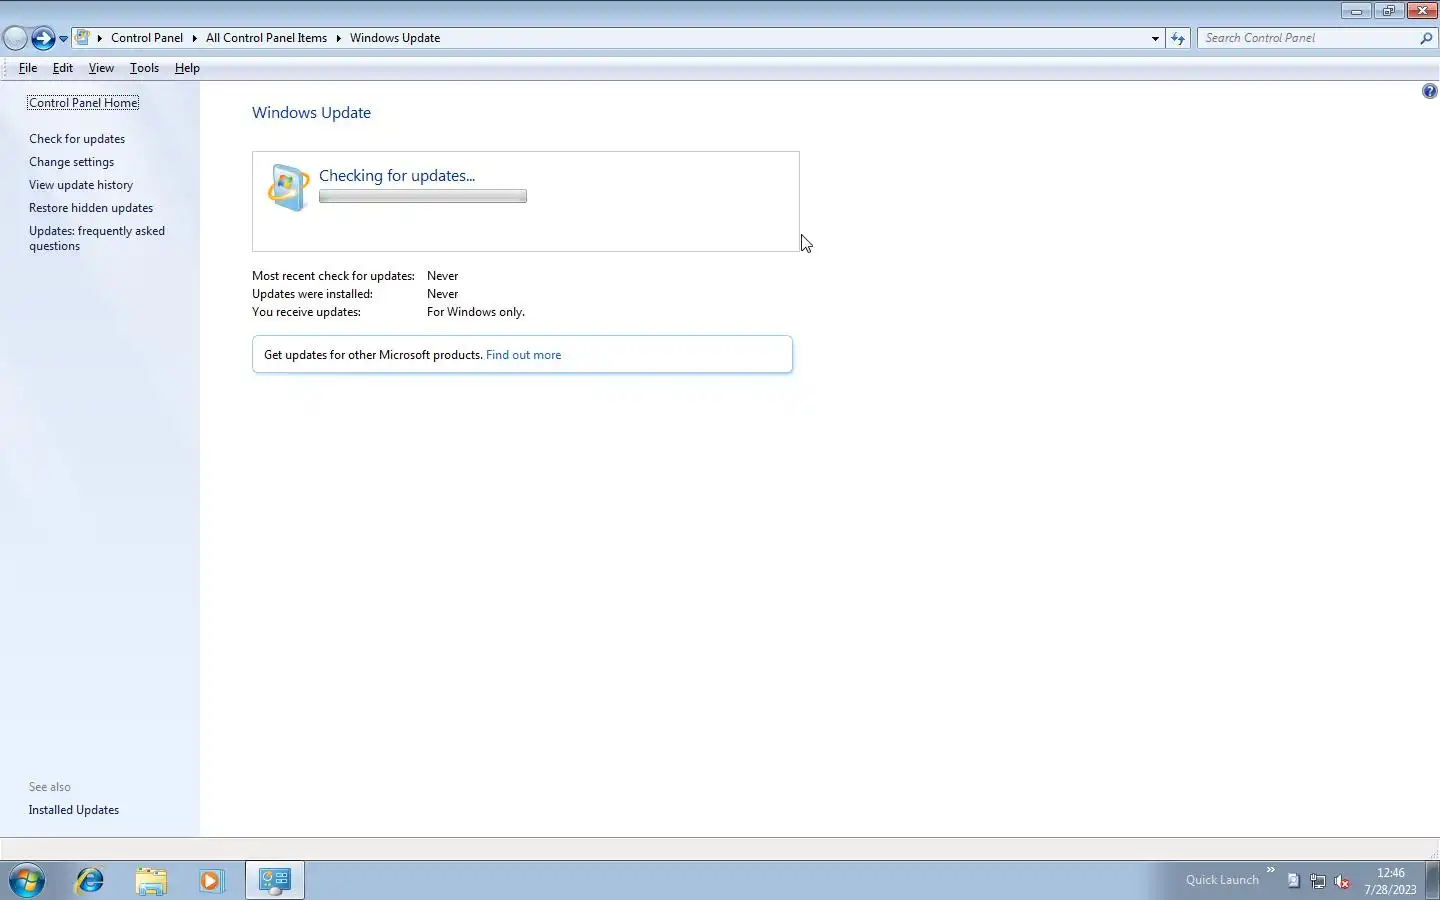Click the 'Checking for updates...' text
Screen dimensions: 1440x900
coord(397,175)
